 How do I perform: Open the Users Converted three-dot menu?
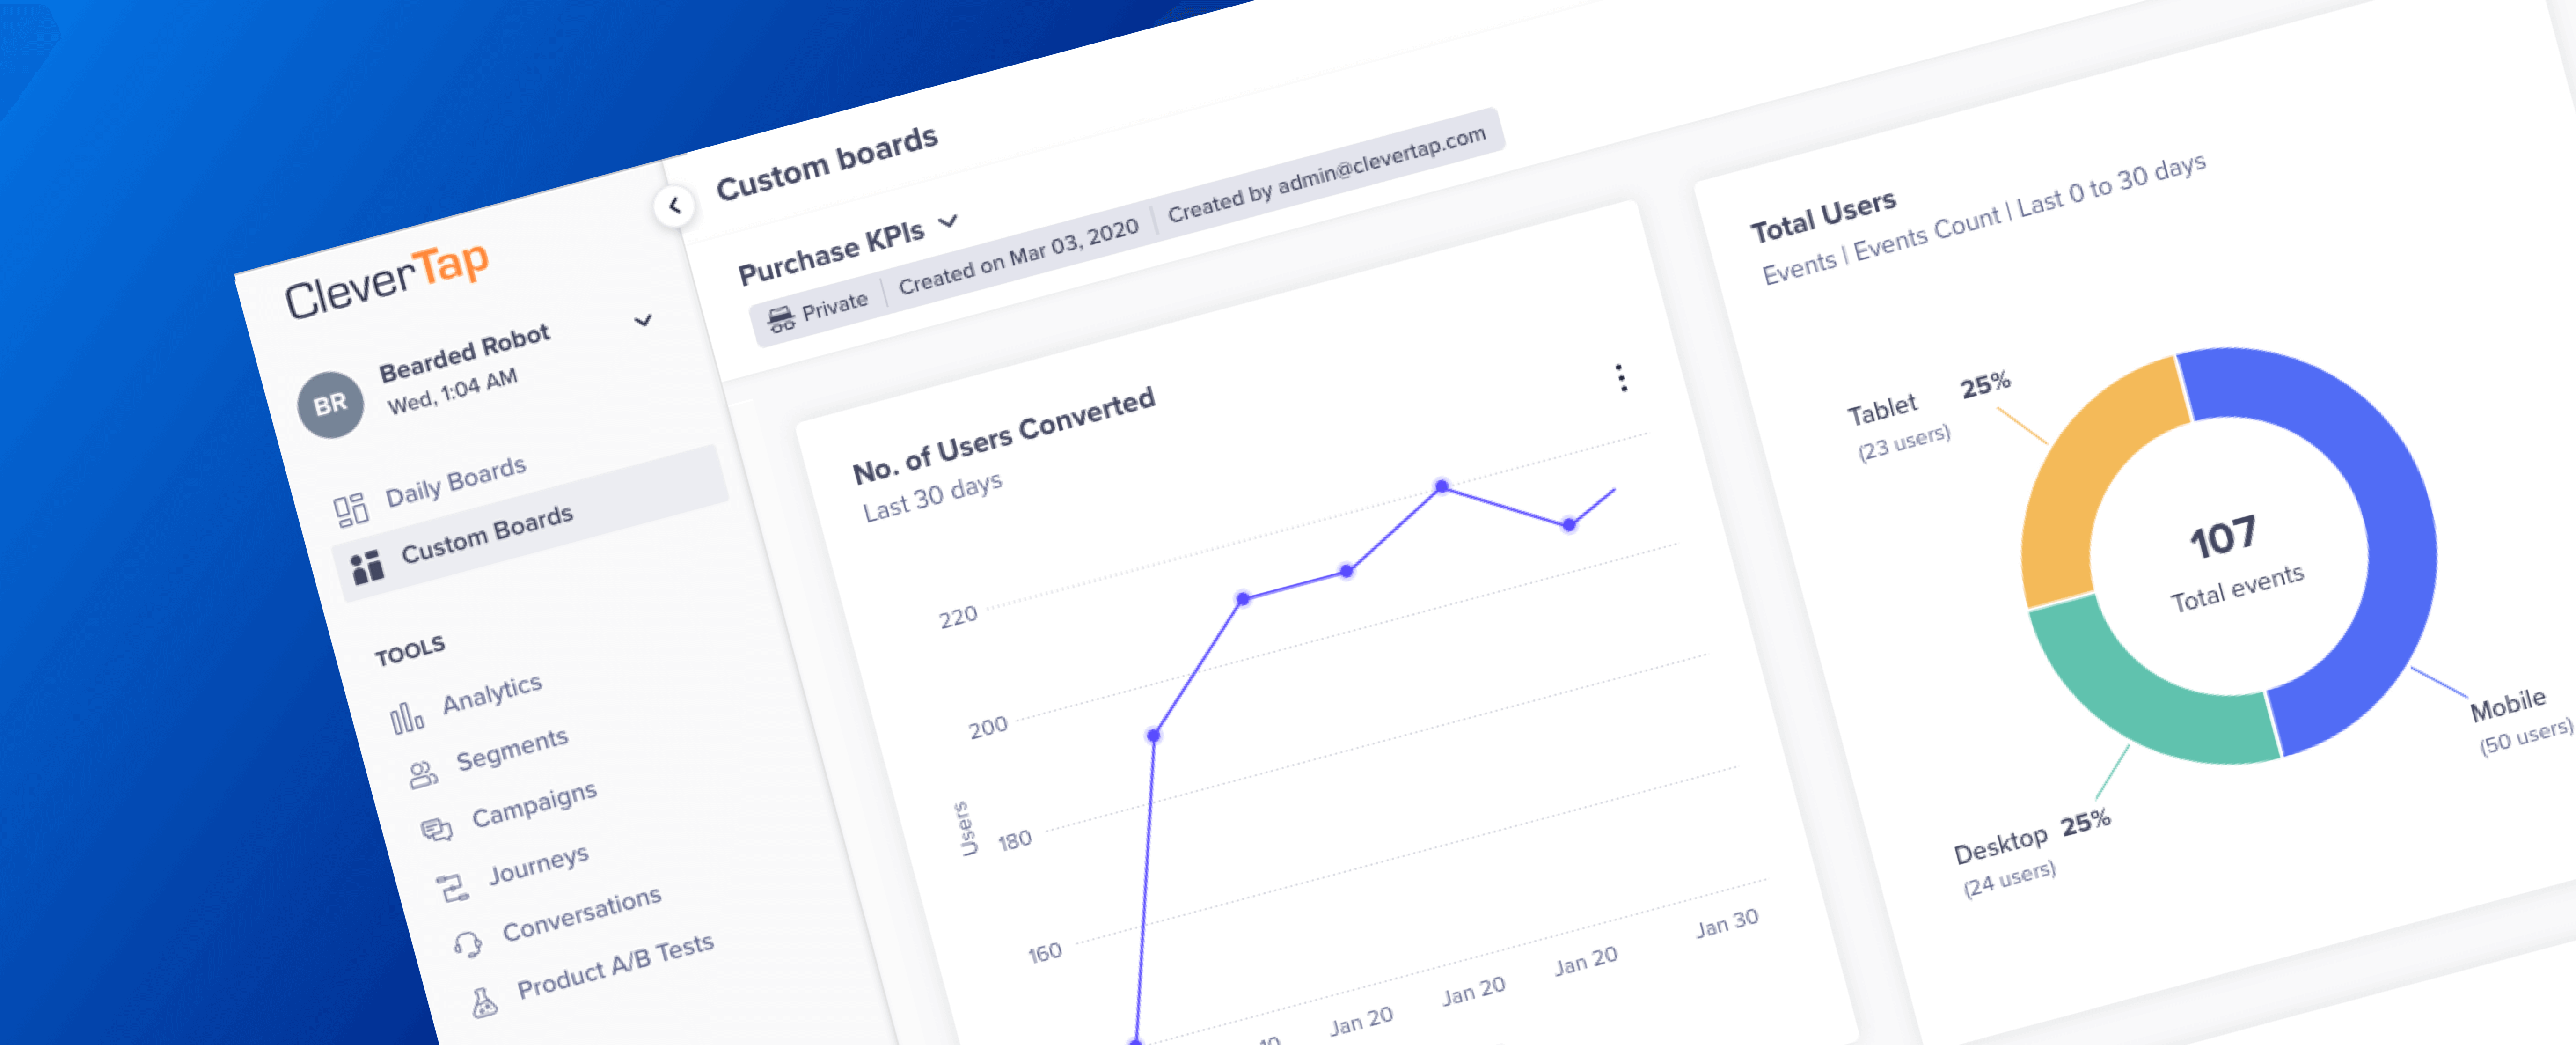click(x=1621, y=378)
